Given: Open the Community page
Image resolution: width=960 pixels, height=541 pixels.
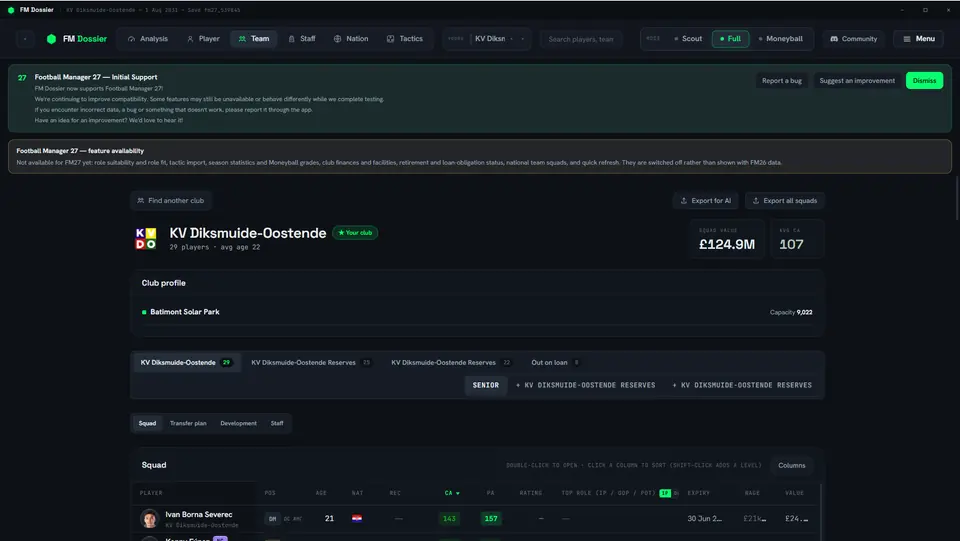Looking at the screenshot, I should [853, 39].
